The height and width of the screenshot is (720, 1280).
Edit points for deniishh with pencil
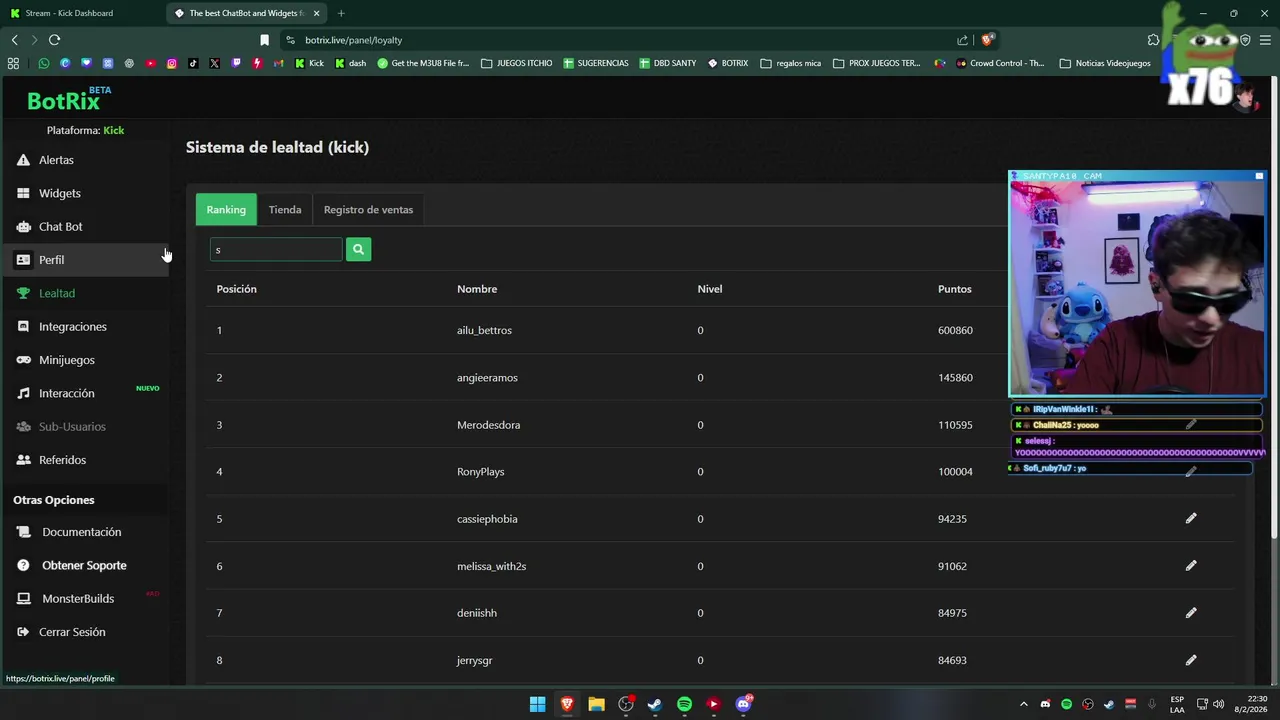coord(1191,612)
